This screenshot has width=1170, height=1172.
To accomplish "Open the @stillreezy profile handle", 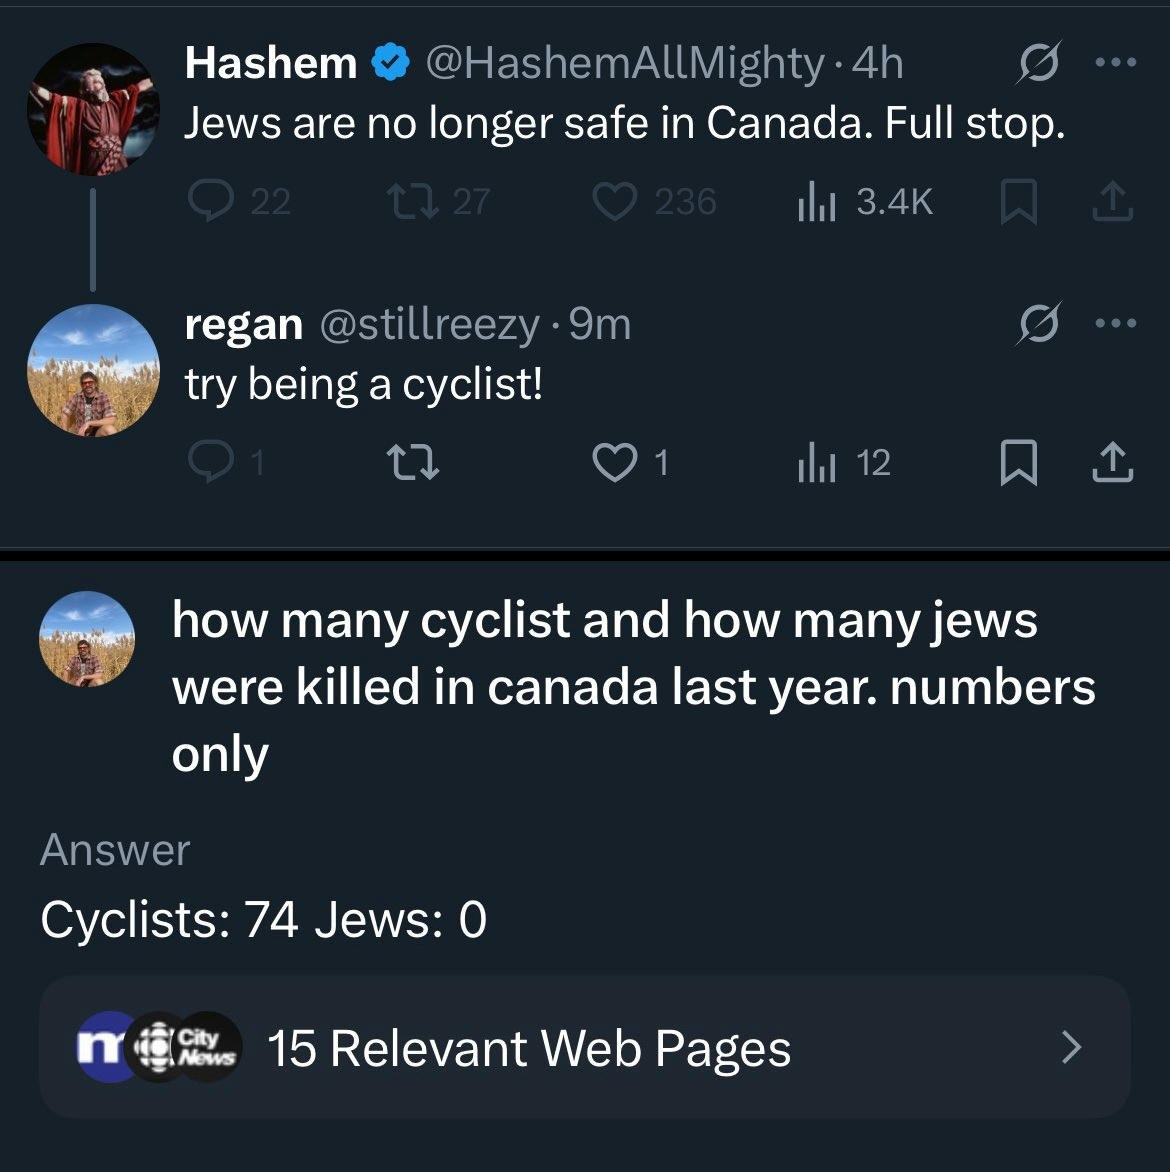I will point(429,325).
